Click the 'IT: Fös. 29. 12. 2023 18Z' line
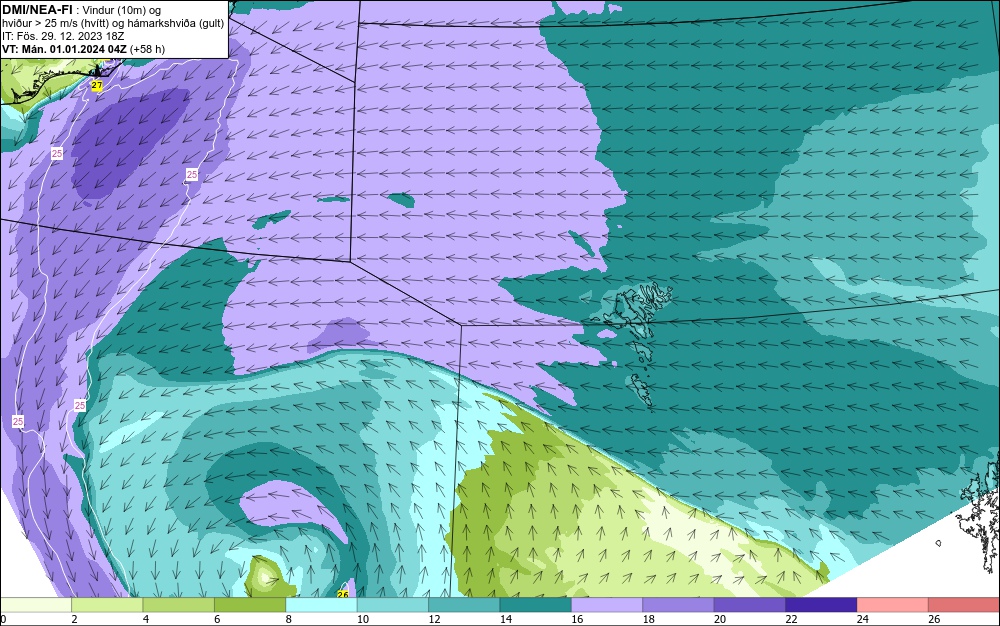 pyautogui.click(x=63, y=36)
